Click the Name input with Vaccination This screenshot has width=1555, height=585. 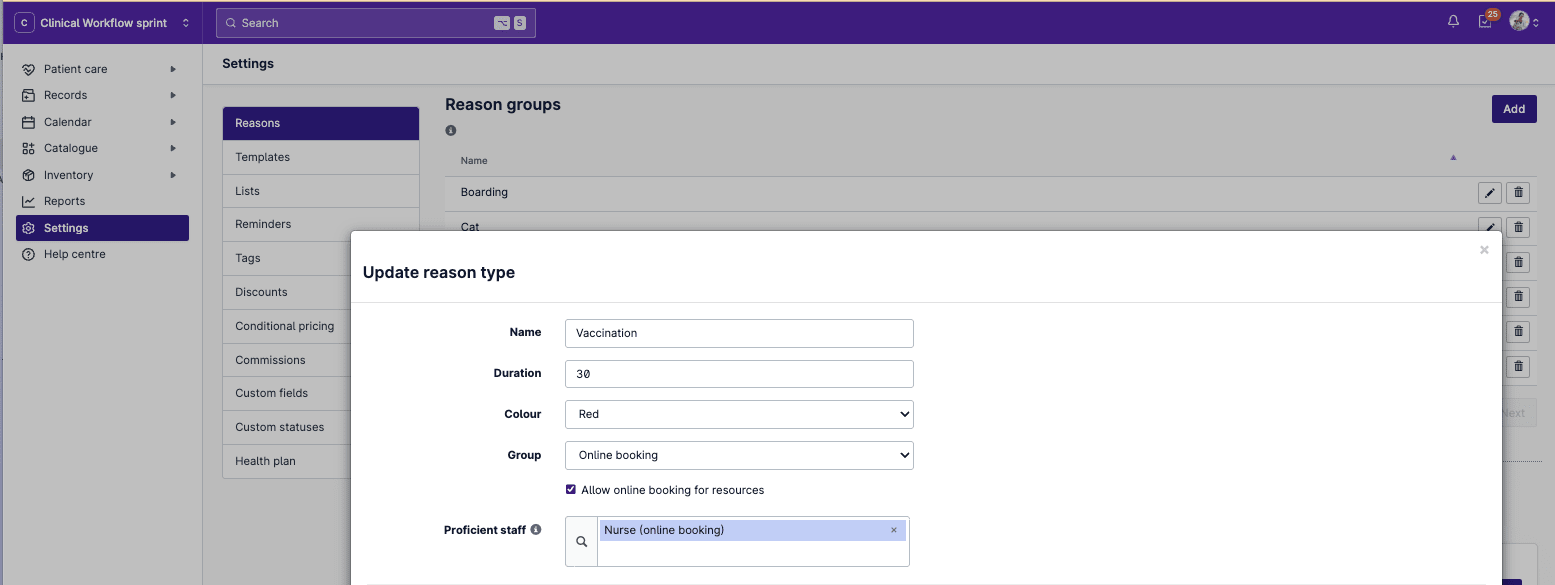739,333
